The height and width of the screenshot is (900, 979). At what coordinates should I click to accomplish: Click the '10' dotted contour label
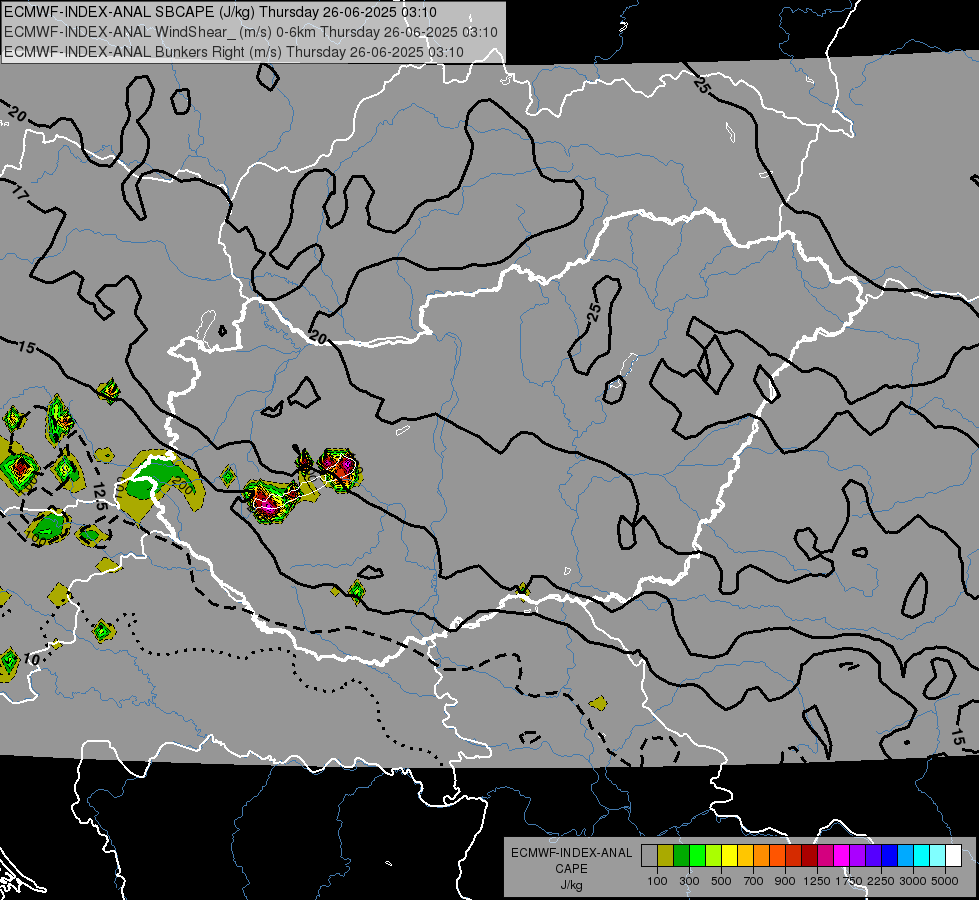[31, 660]
